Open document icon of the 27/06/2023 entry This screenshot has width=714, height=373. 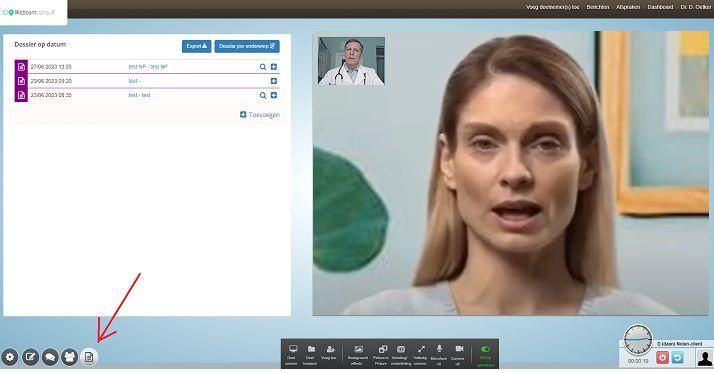[21, 67]
